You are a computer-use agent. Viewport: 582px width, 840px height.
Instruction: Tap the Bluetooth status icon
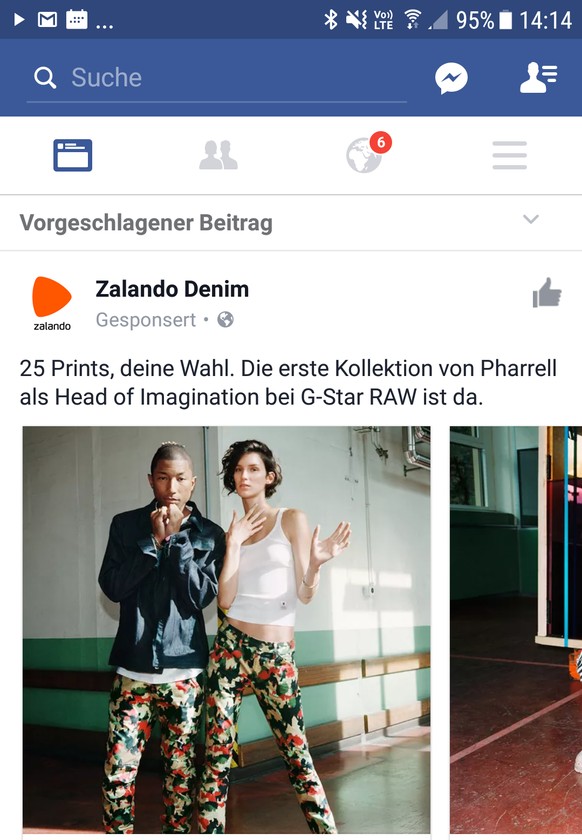point(331,20)
